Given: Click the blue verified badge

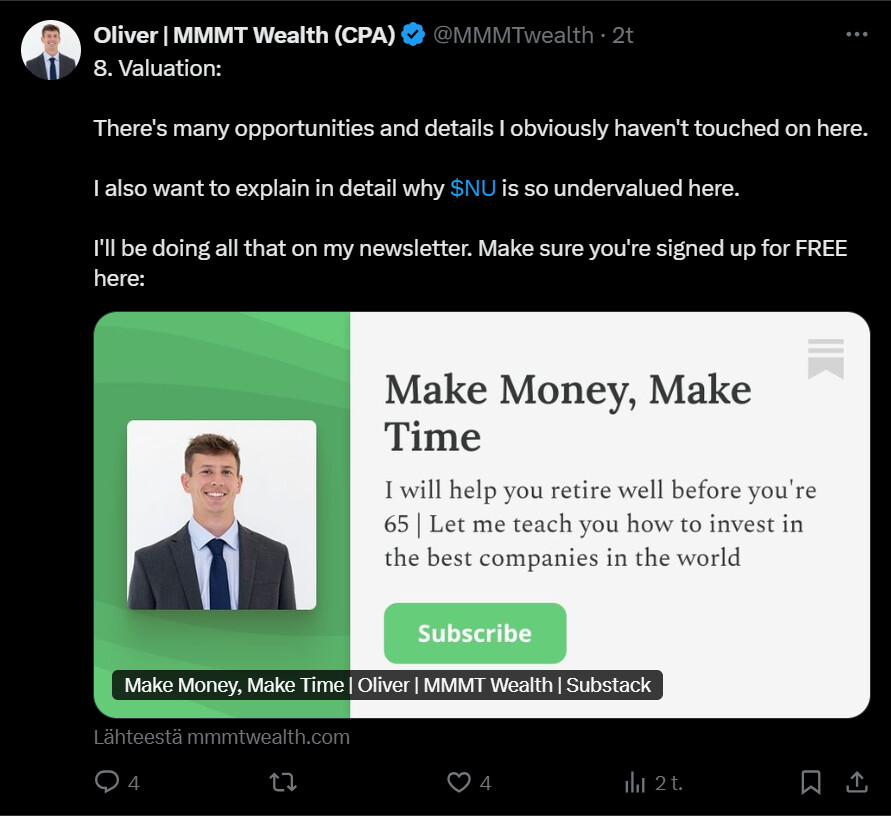Looking at the screenshot, I should pyautogui.click(x=413, y=35).
